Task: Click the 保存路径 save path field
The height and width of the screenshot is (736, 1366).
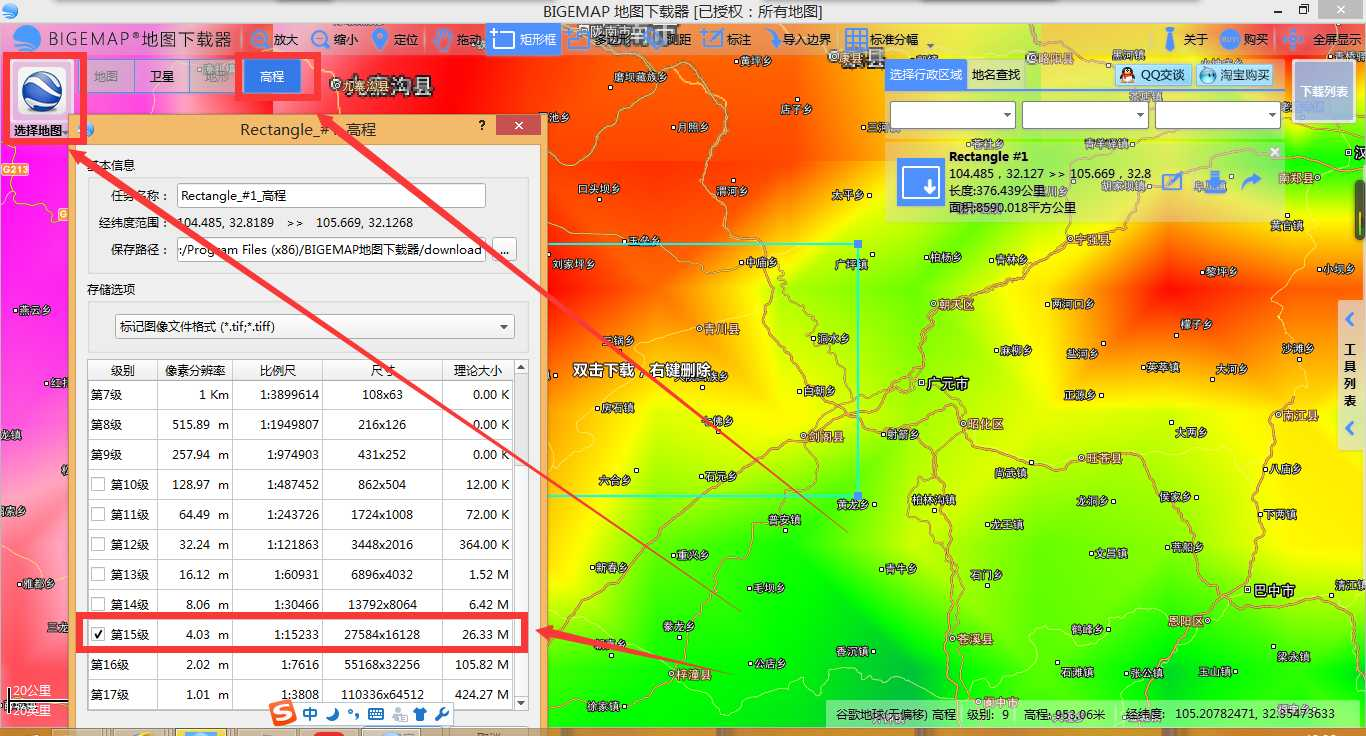Action: [331, 250]
